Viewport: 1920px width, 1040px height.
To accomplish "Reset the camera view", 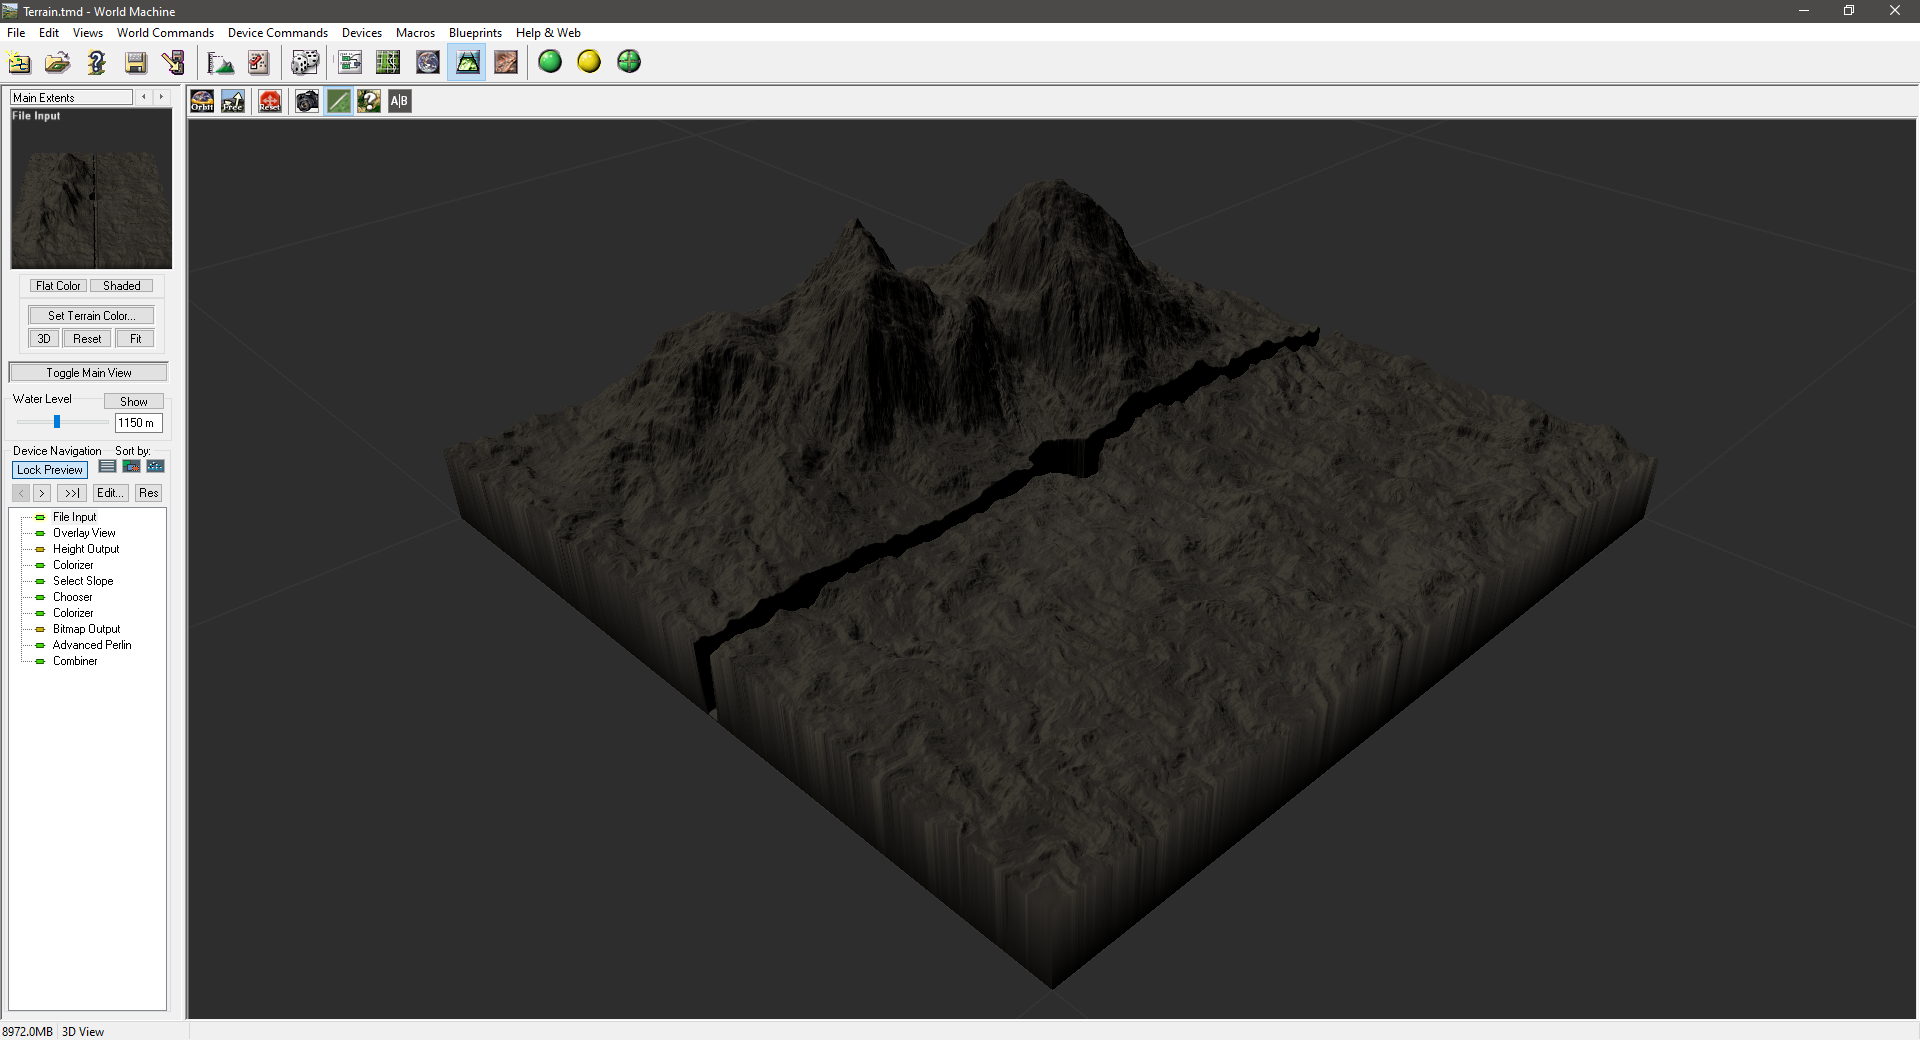I will click(x=270, y=101).
